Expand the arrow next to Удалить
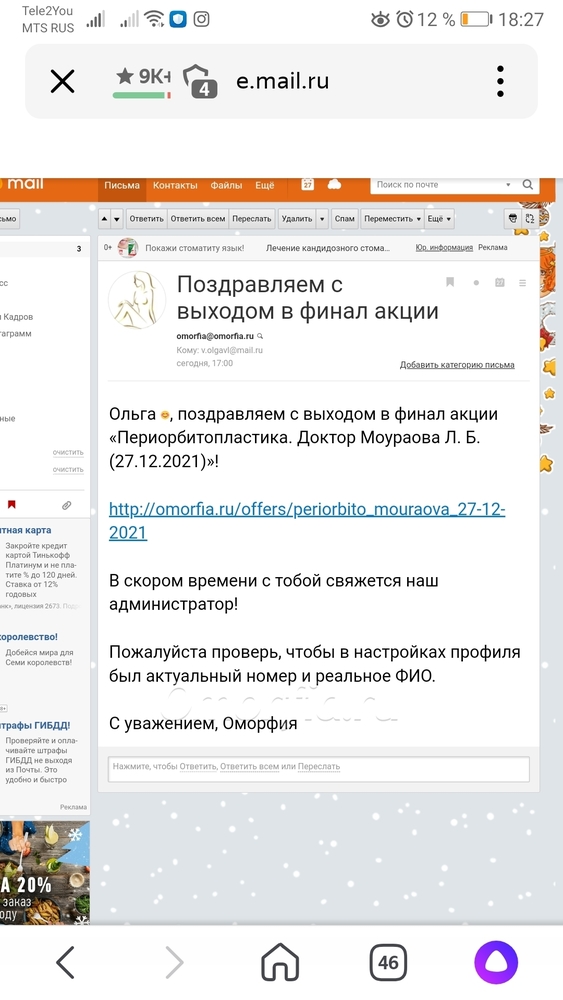This screenshot has height=1000, width=563. (322, 219)
